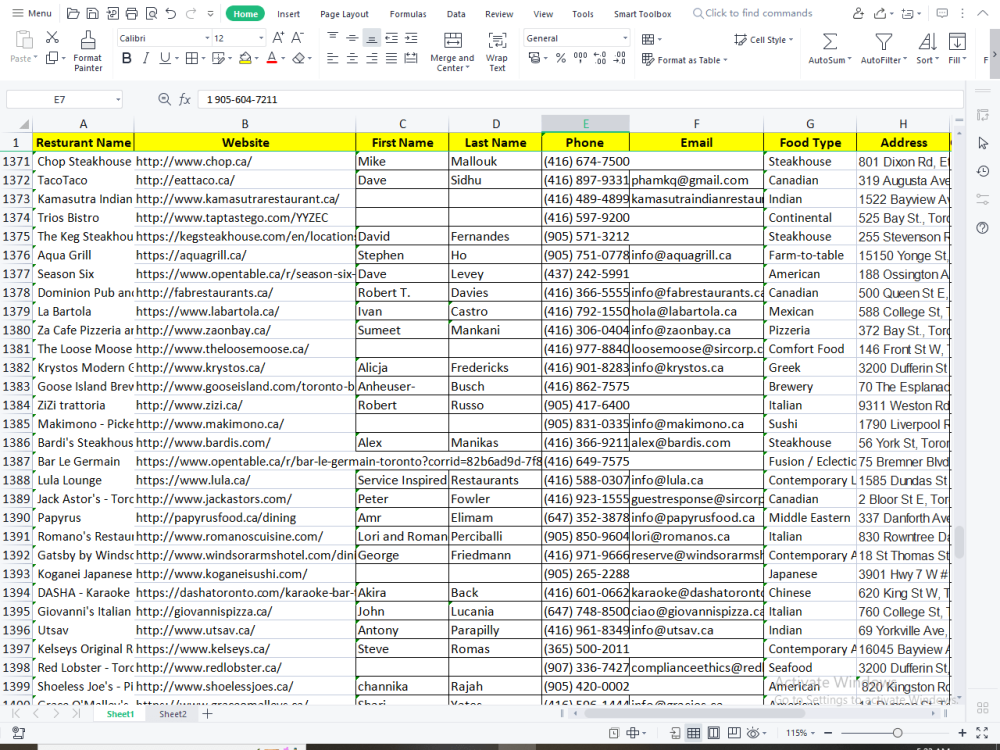Expand the Name Box dropdown arrow
The height and width of the screenshot is (750, 1000).
[x=118, y=99]
